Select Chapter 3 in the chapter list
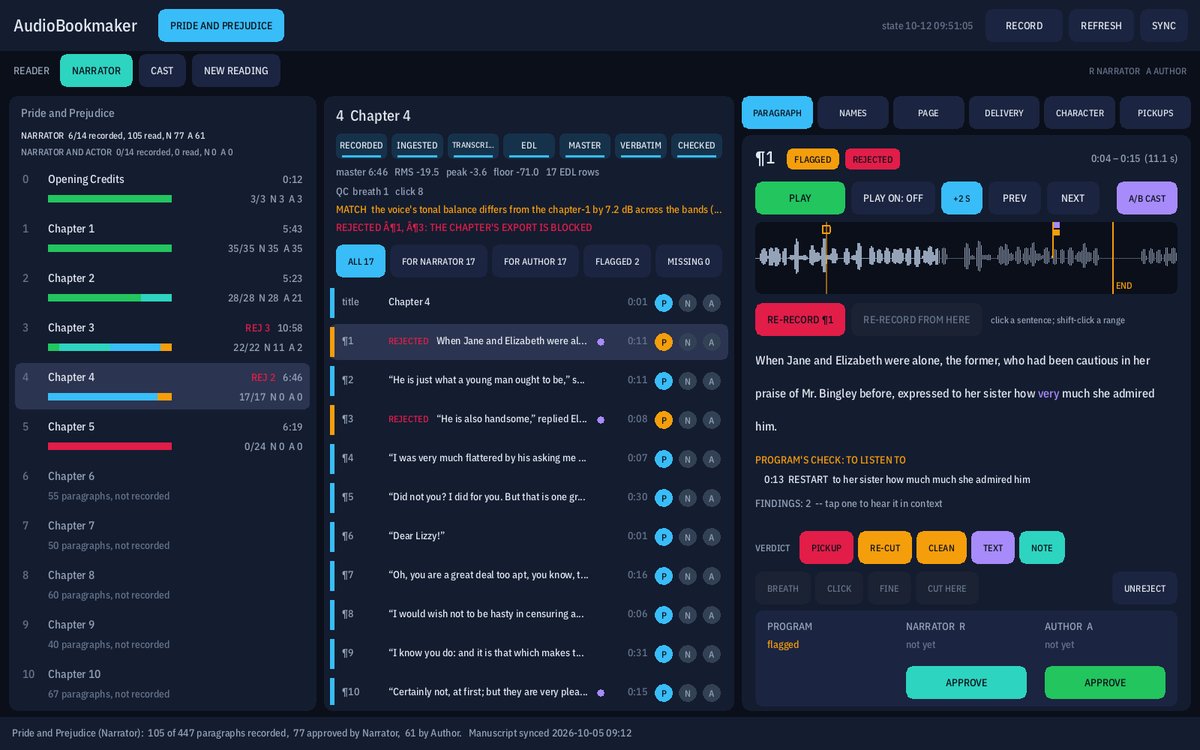The width and height of the screenshot is (1200, 750). point(162,337)
